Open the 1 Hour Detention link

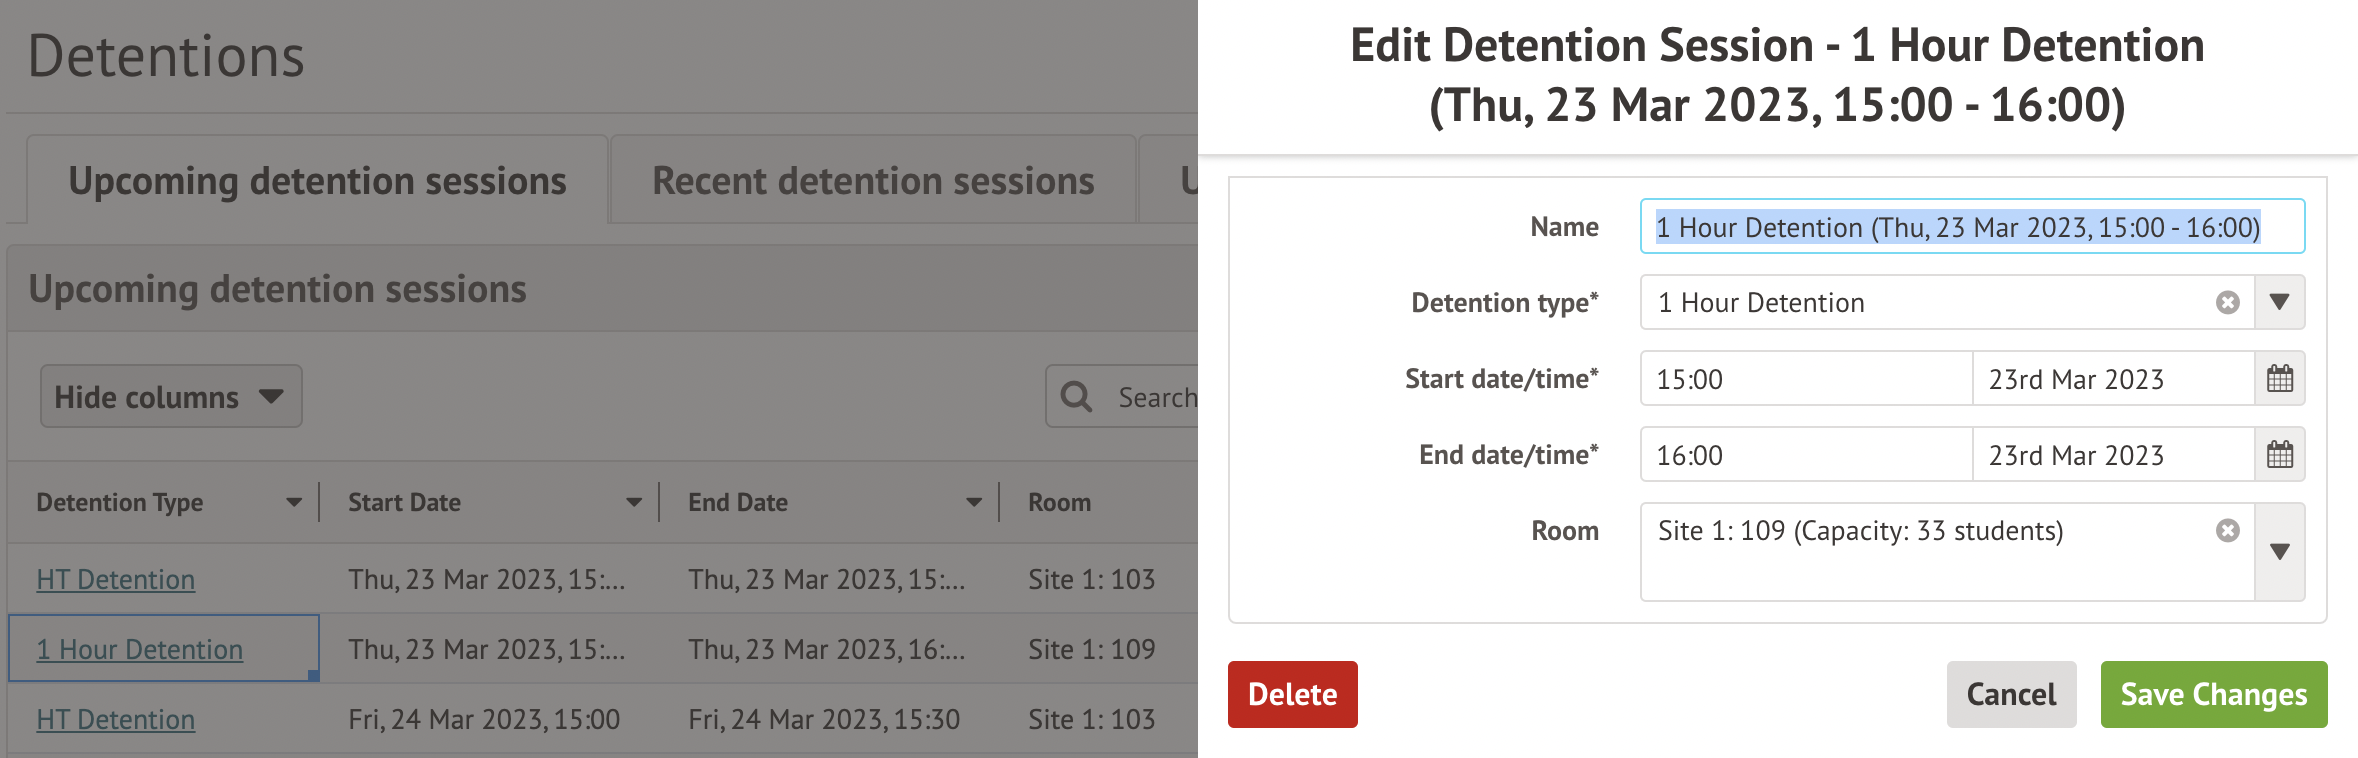(140, 650)
